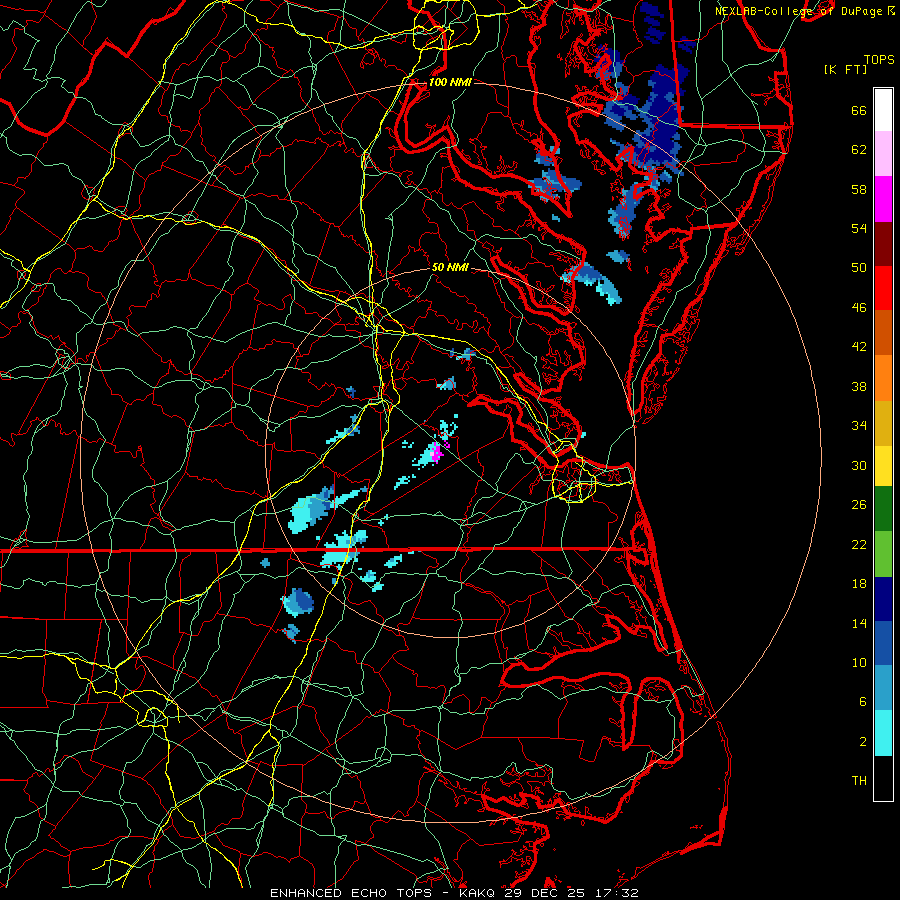
Task: Click the light blue legend swatch
Action: (x=883, y=688)
